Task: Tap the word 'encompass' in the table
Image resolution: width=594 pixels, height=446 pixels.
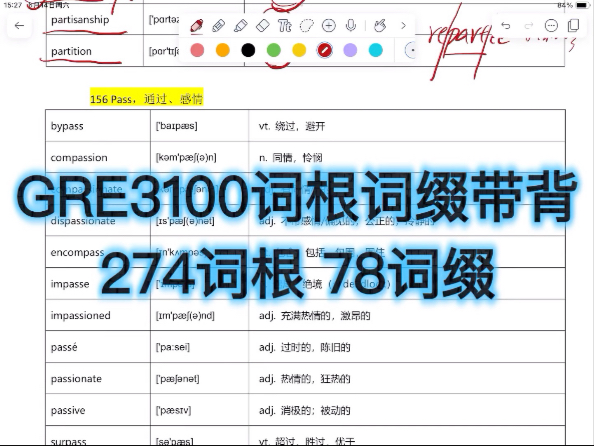Action: tap(77, 253)
